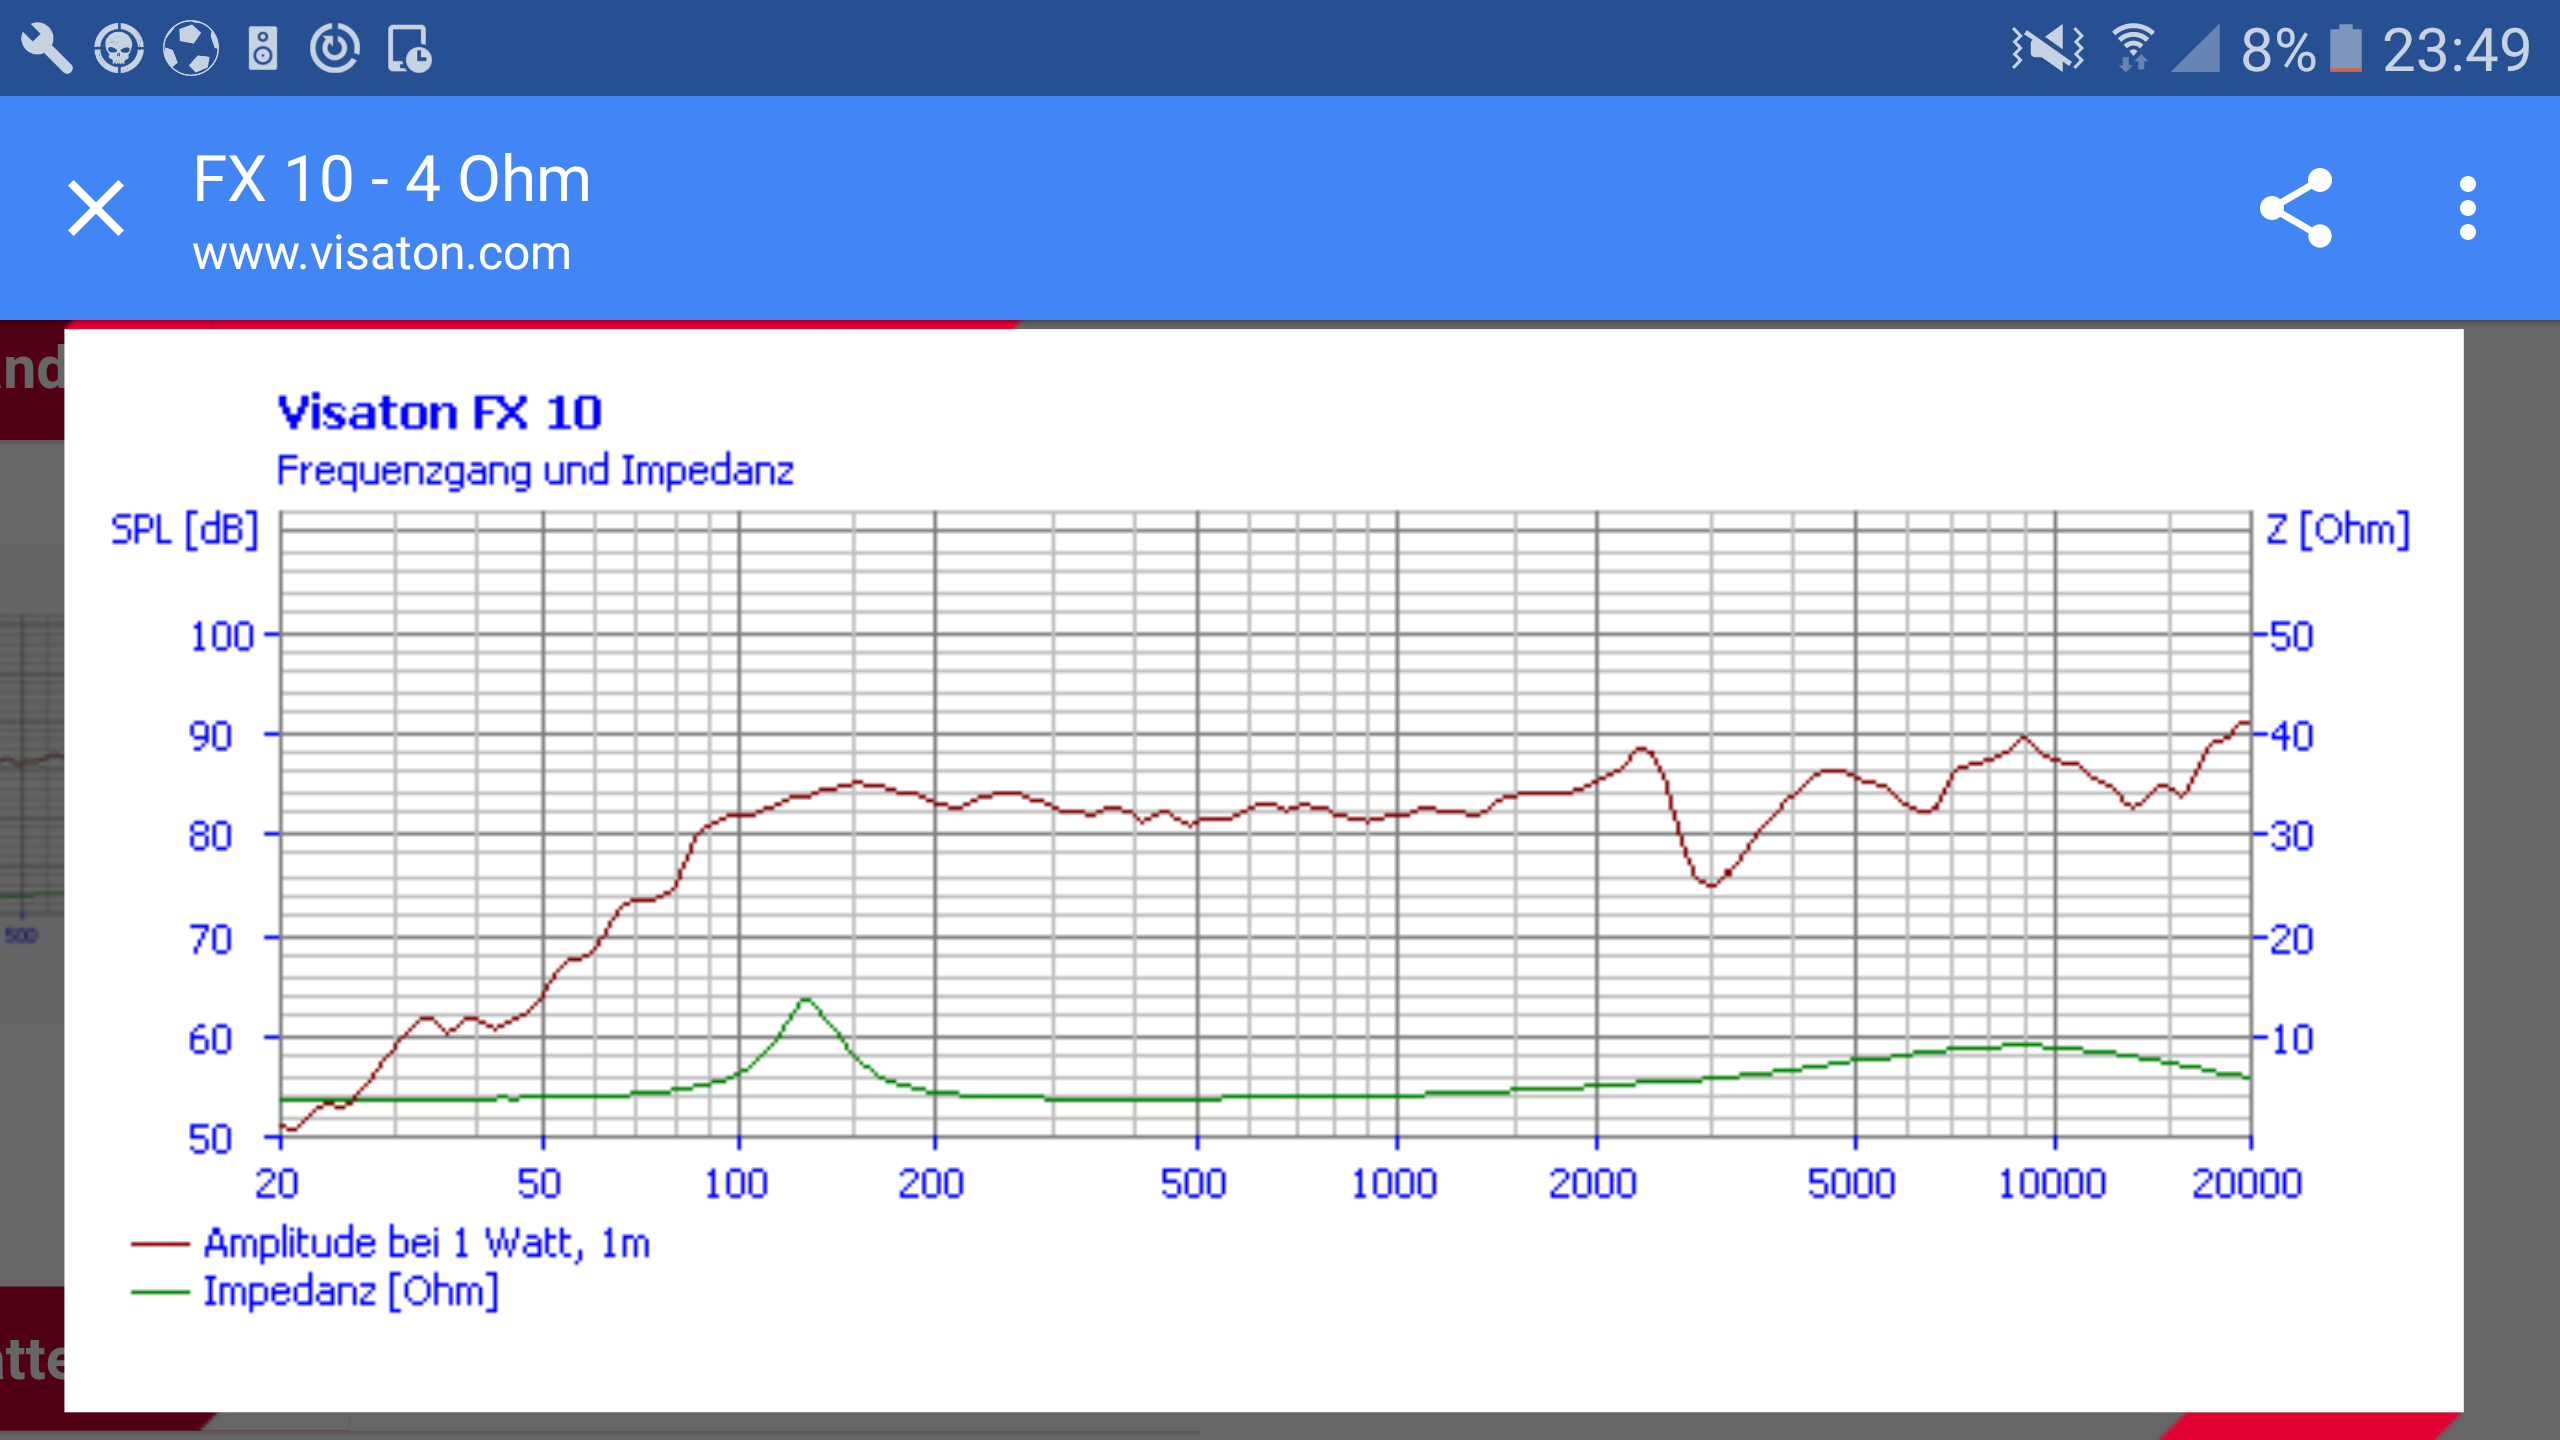Tap the 8% battery percentage
This screenshot has width=2560, height=1440.
click(x=2278, y=50)
